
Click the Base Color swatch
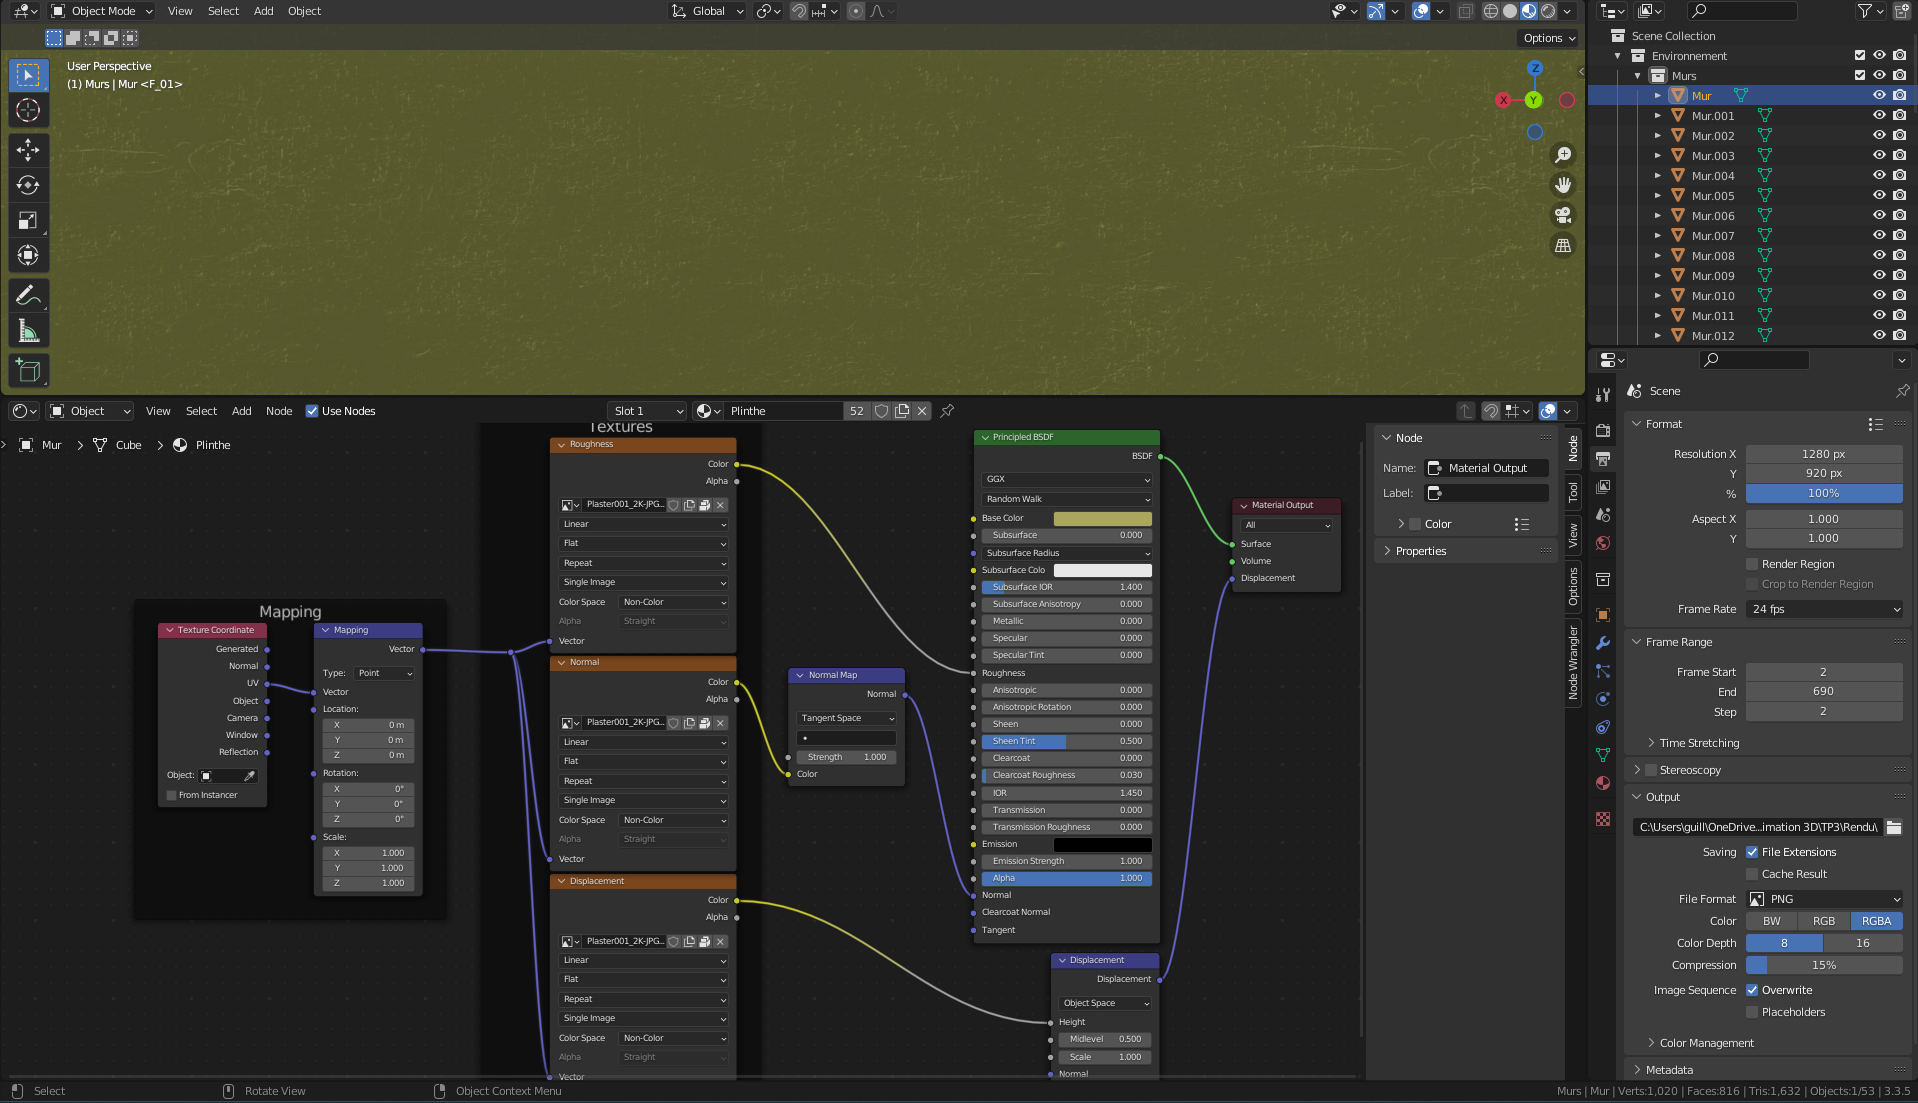1102,518
